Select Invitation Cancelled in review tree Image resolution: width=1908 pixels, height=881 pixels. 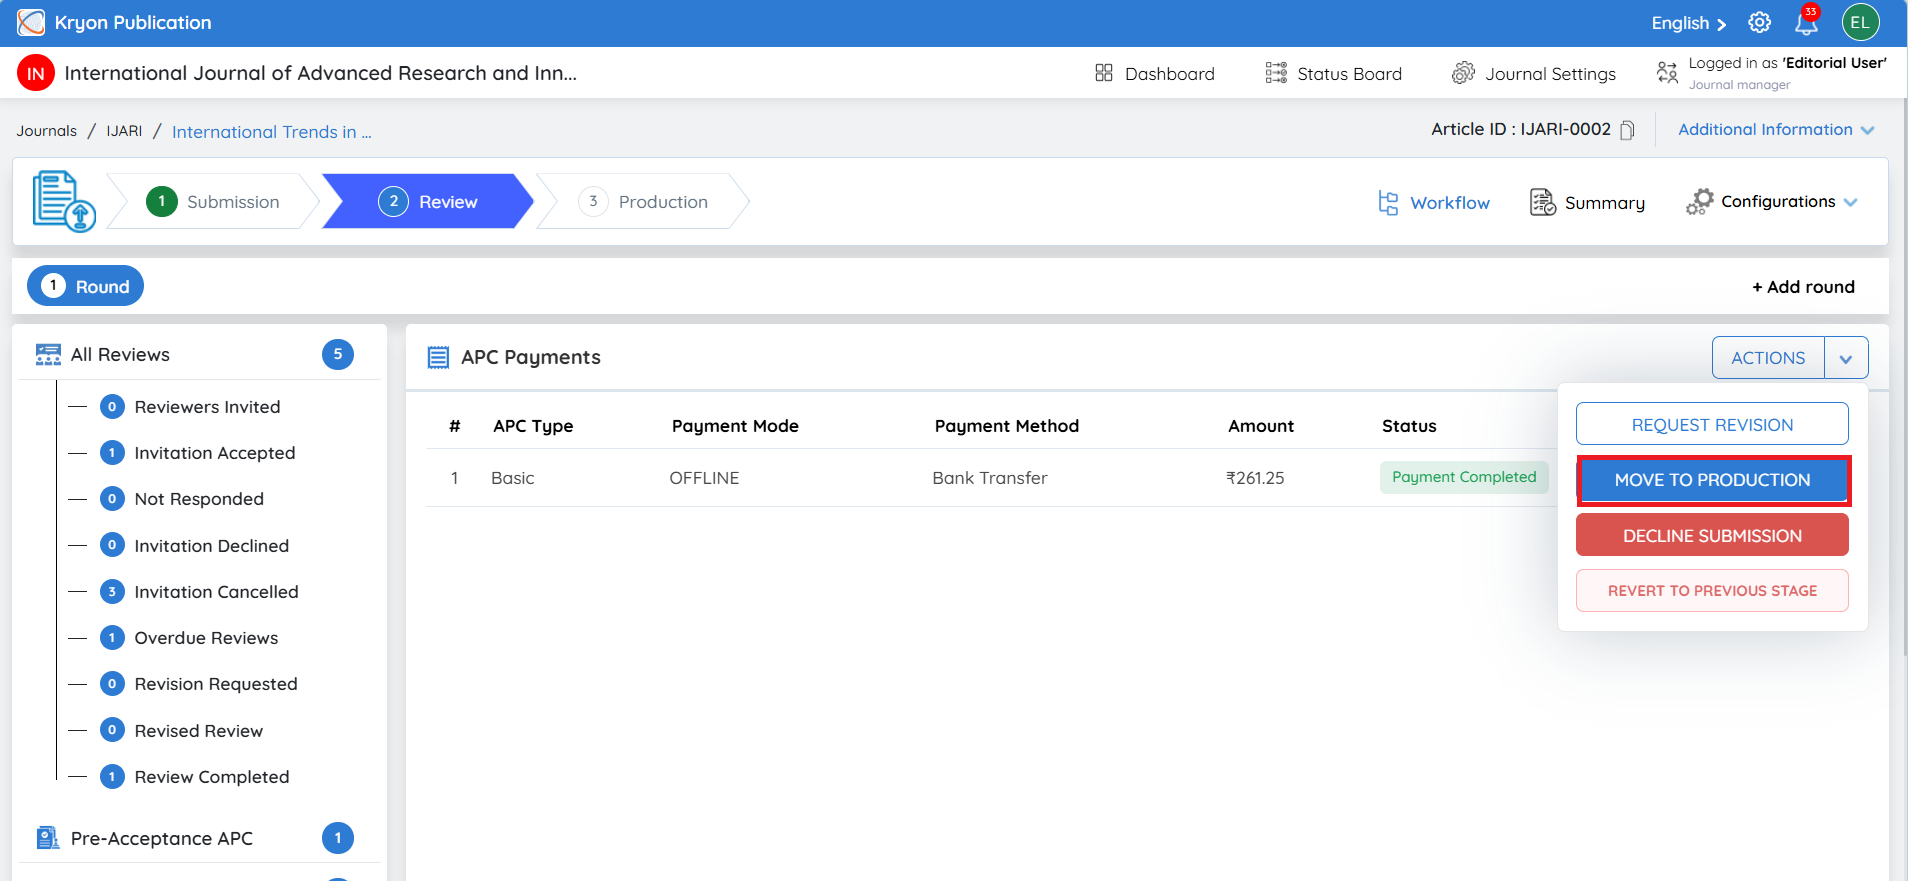[216, 592]
